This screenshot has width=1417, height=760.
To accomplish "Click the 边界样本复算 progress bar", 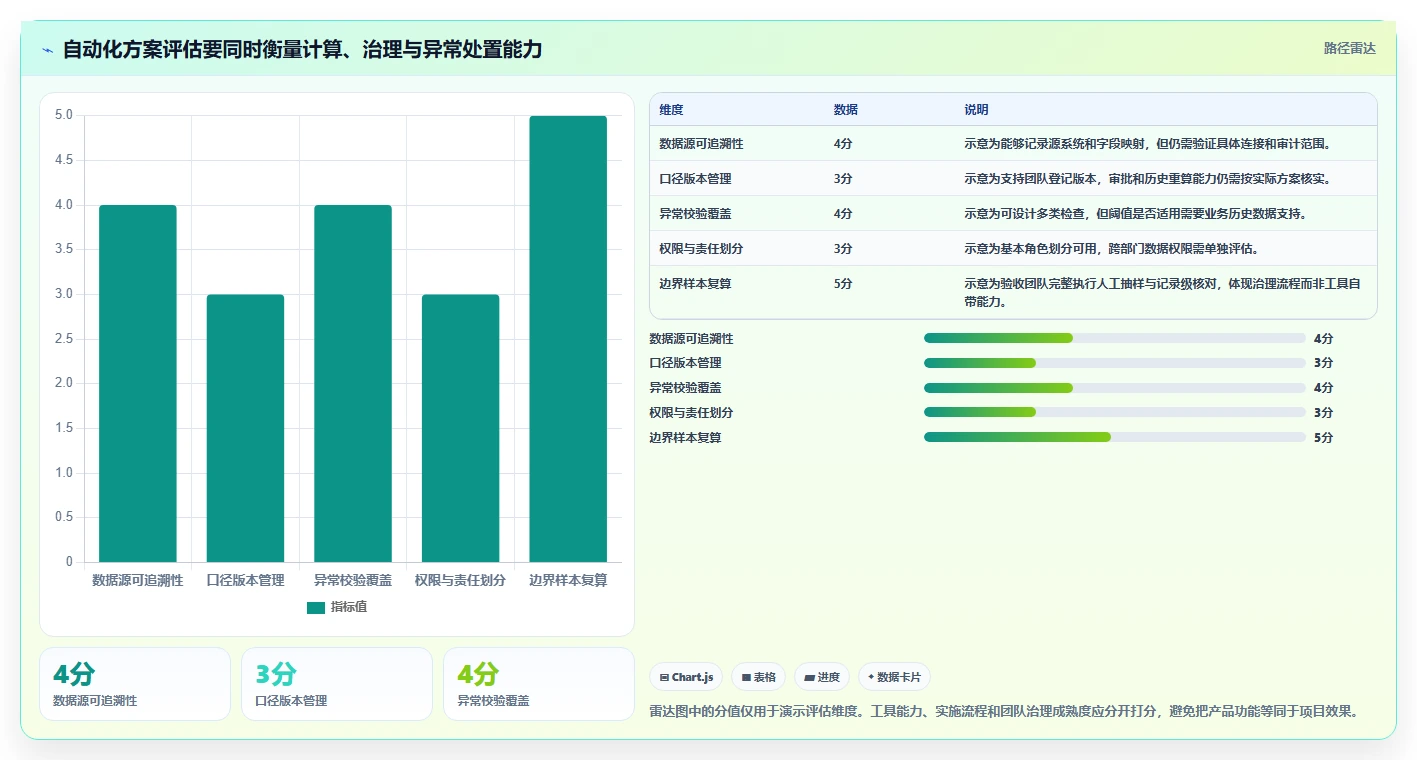I will pyautogui.click(x=1115, y=437).
